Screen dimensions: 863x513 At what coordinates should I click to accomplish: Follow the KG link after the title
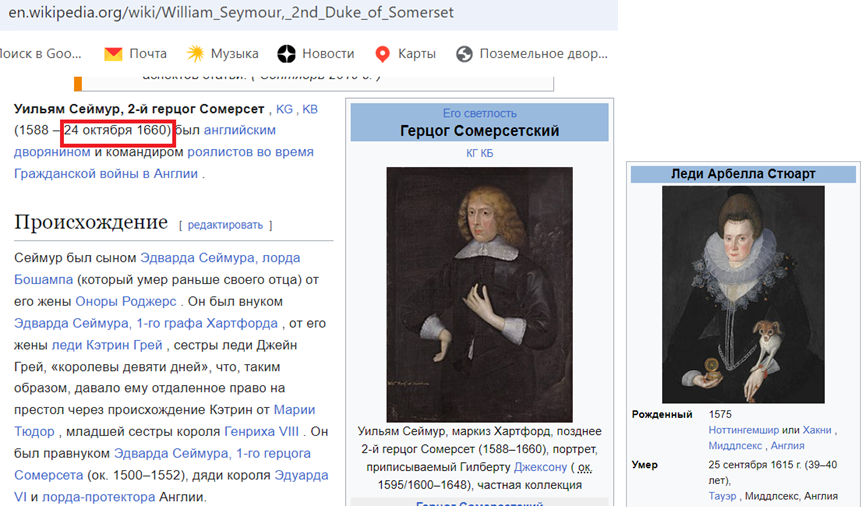(x=284, y=110)
